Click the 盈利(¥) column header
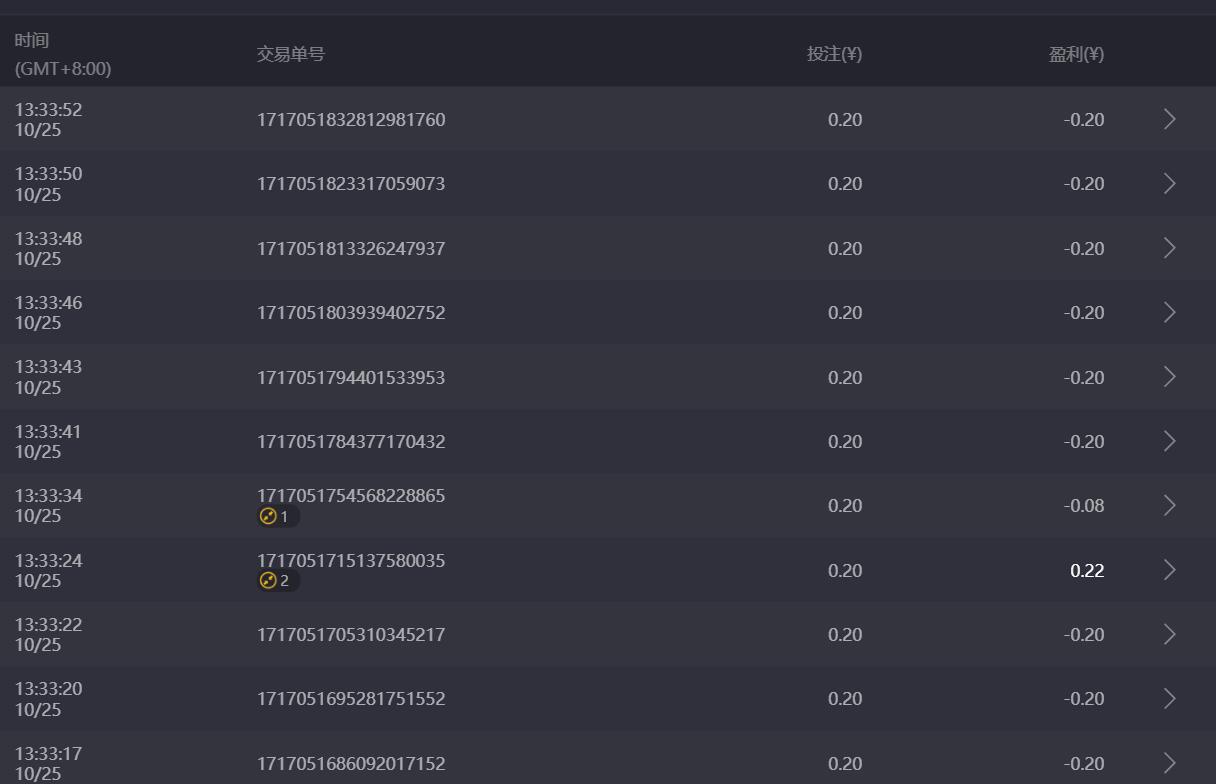The image size is (1216, 784). point(1076,54)
